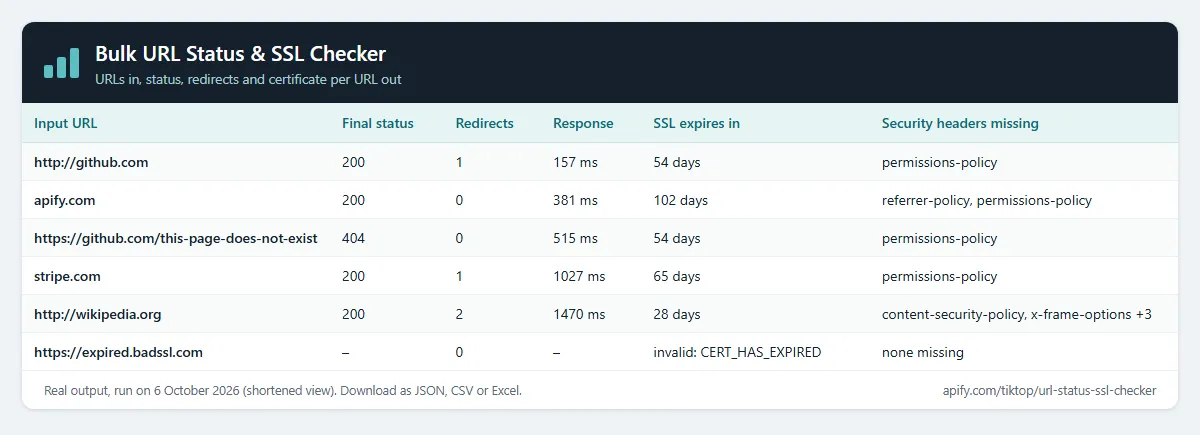Click the footer note about real output

[x=283, y=391]
